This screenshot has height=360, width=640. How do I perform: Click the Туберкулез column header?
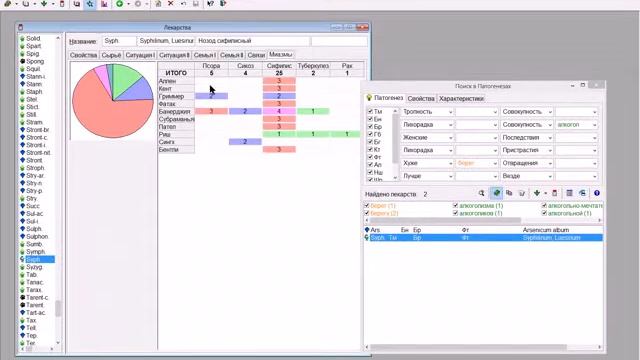(313, 66)
